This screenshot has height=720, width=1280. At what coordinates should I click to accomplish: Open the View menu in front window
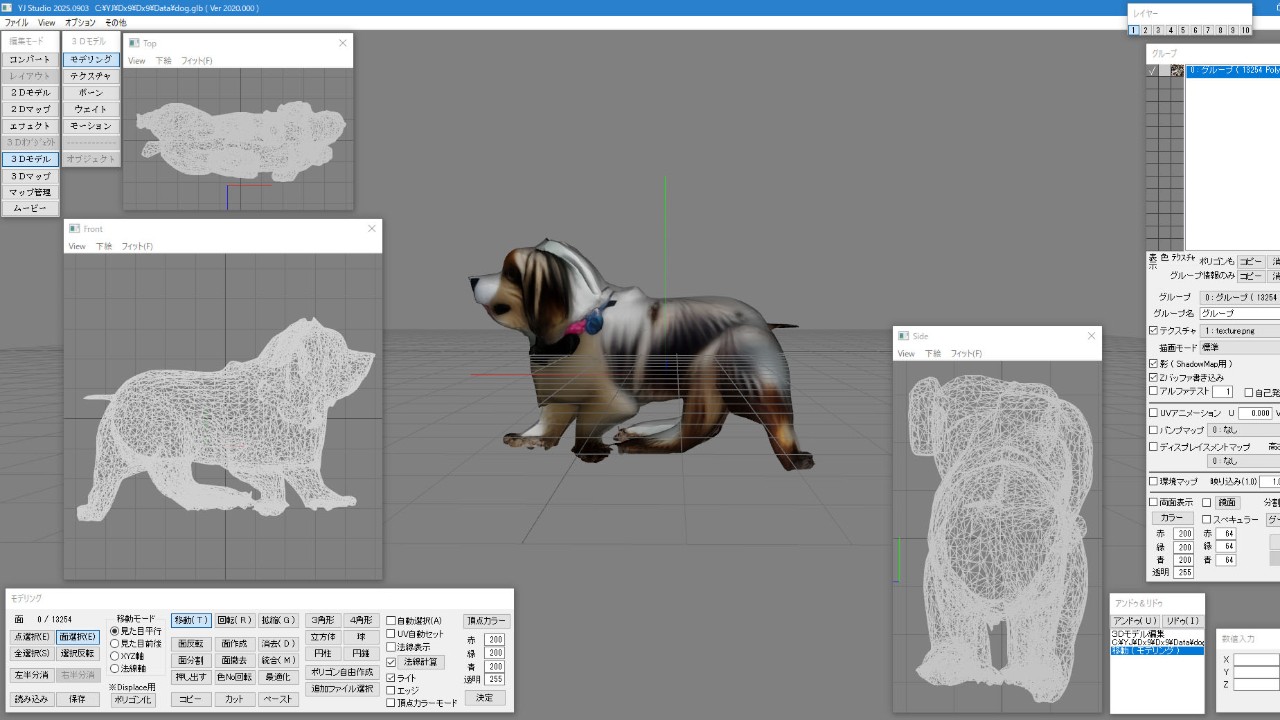click(77, 246)
